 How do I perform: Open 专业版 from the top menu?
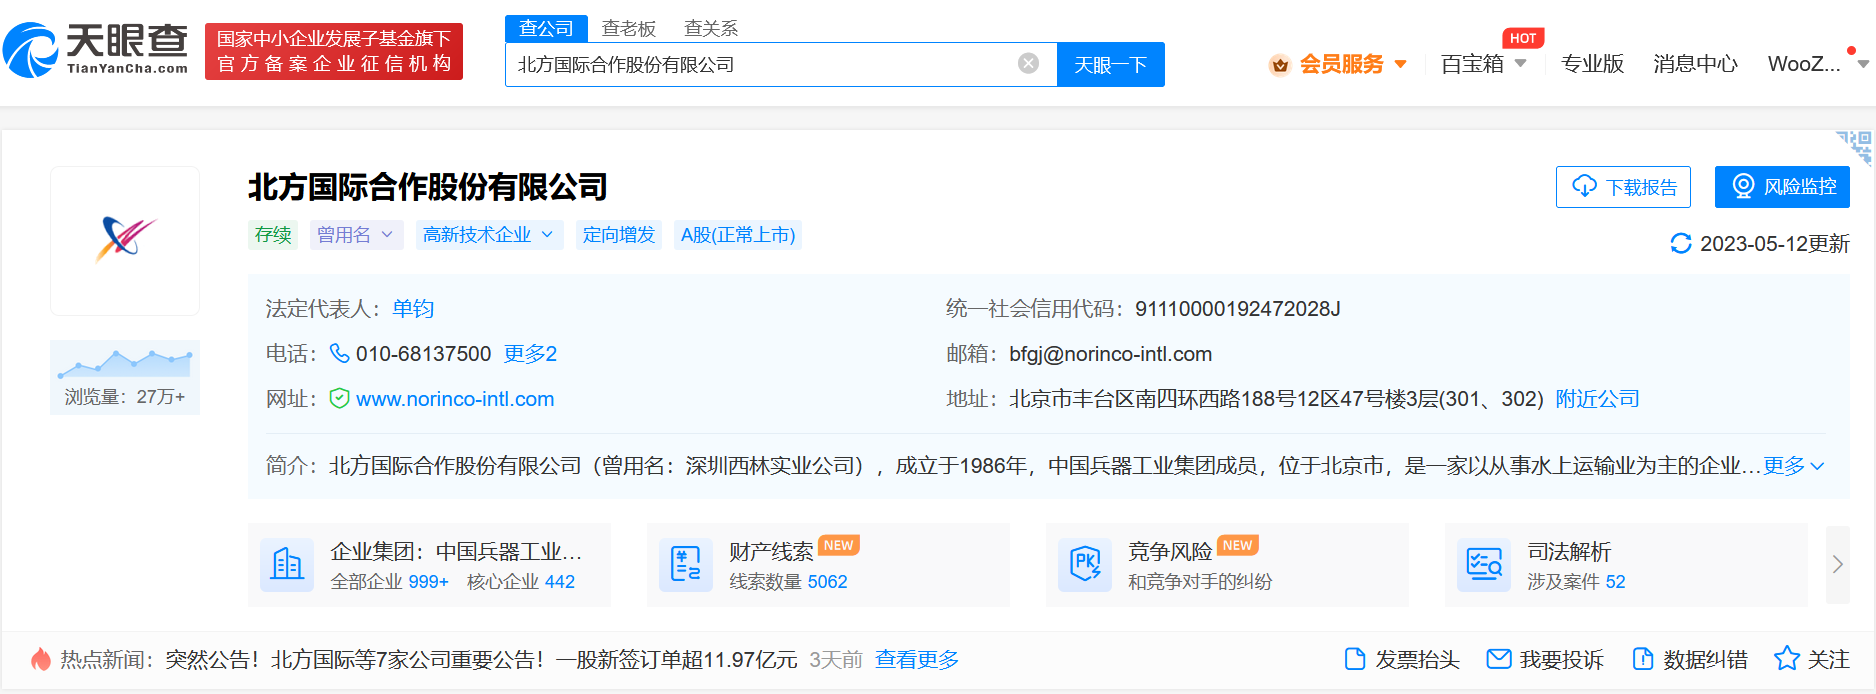coord(1592,64)
